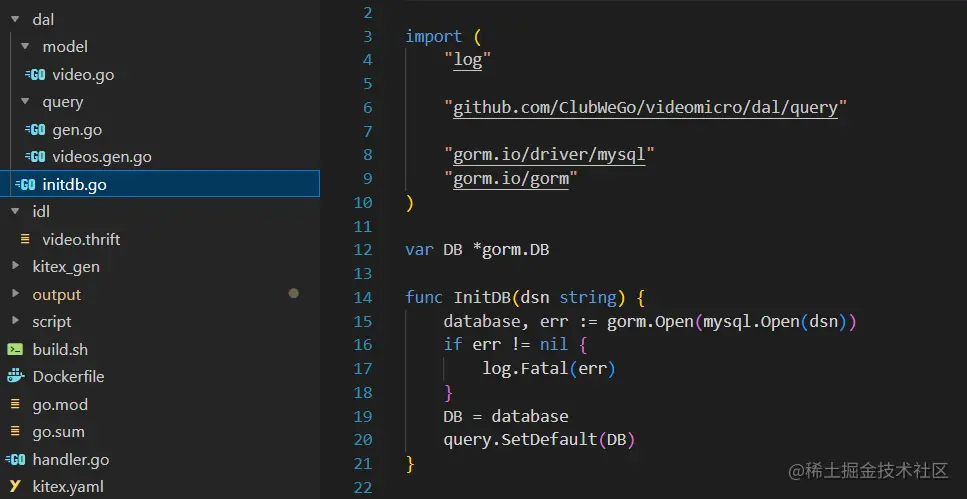Click the Go icon beside video.go
The image size is (967, 499).
[35, 75]
